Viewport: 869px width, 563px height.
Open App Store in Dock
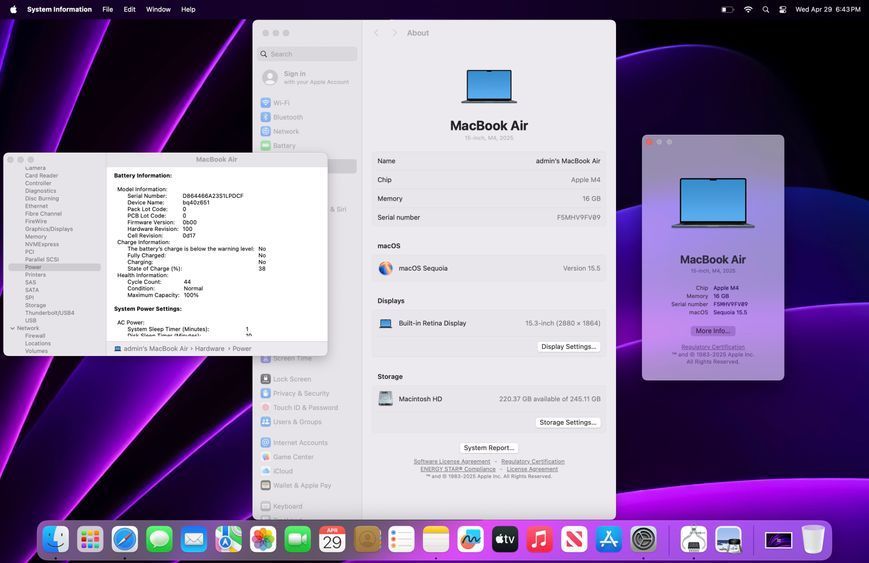(609, 539)
